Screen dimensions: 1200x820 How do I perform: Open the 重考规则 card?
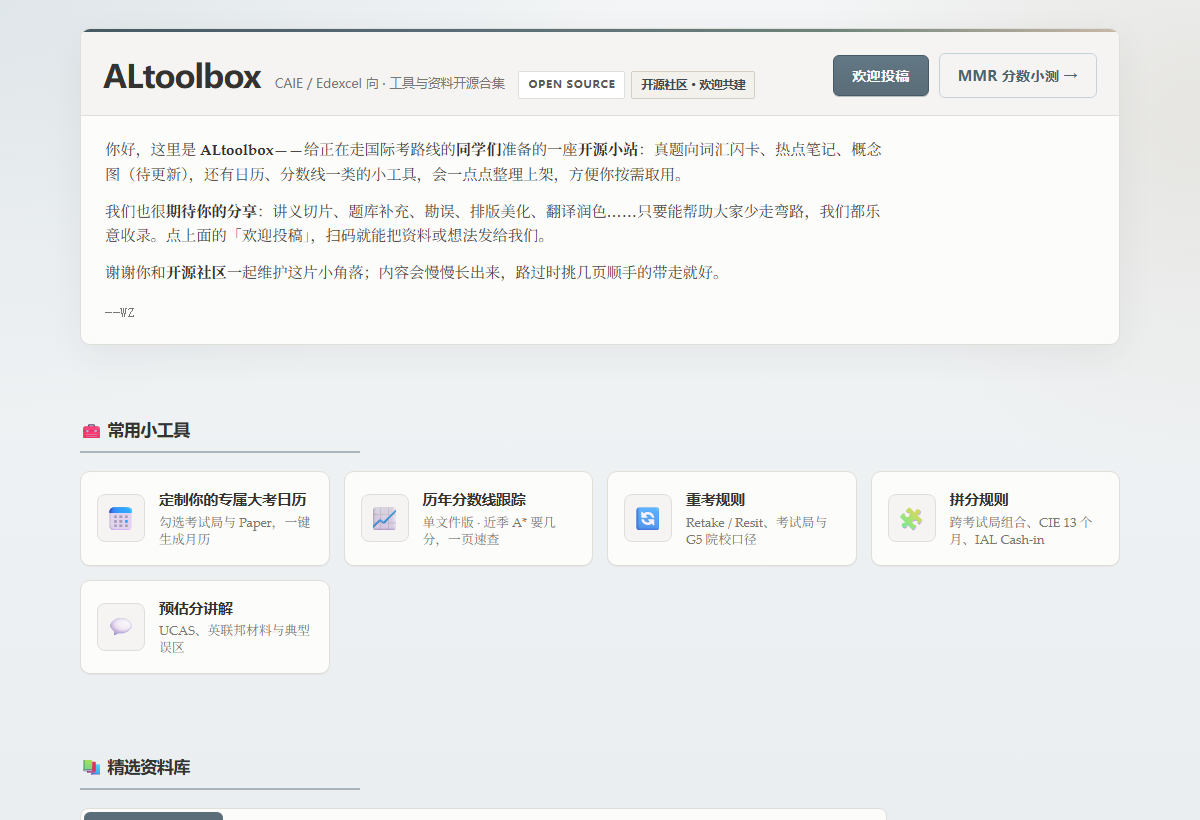pyautogui.click(x=732, y=518)
